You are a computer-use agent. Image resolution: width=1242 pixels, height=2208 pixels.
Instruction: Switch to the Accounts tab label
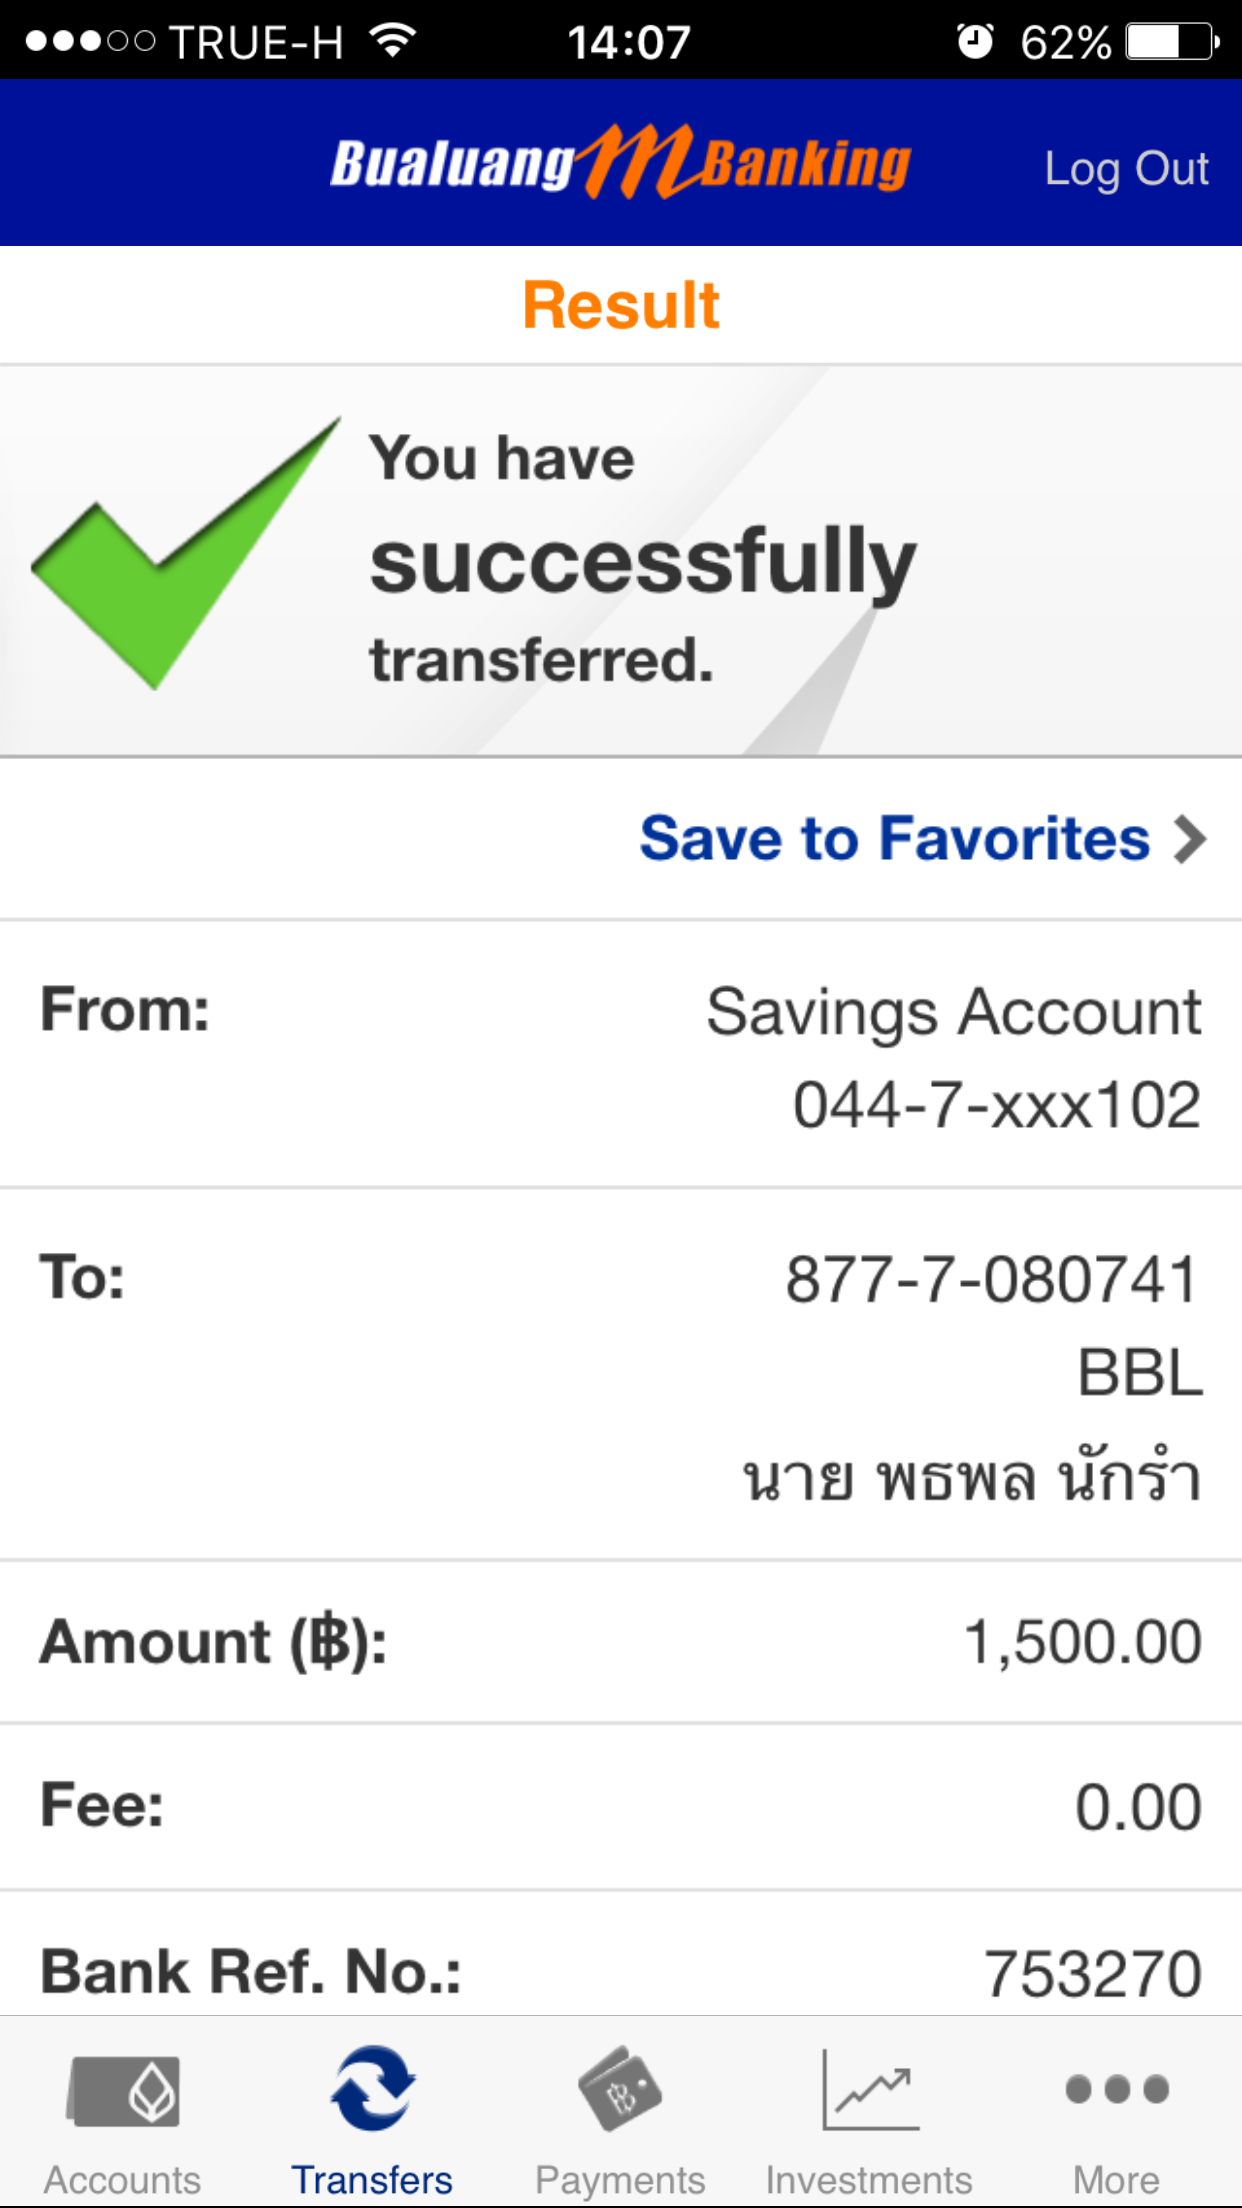[122, 2180]
